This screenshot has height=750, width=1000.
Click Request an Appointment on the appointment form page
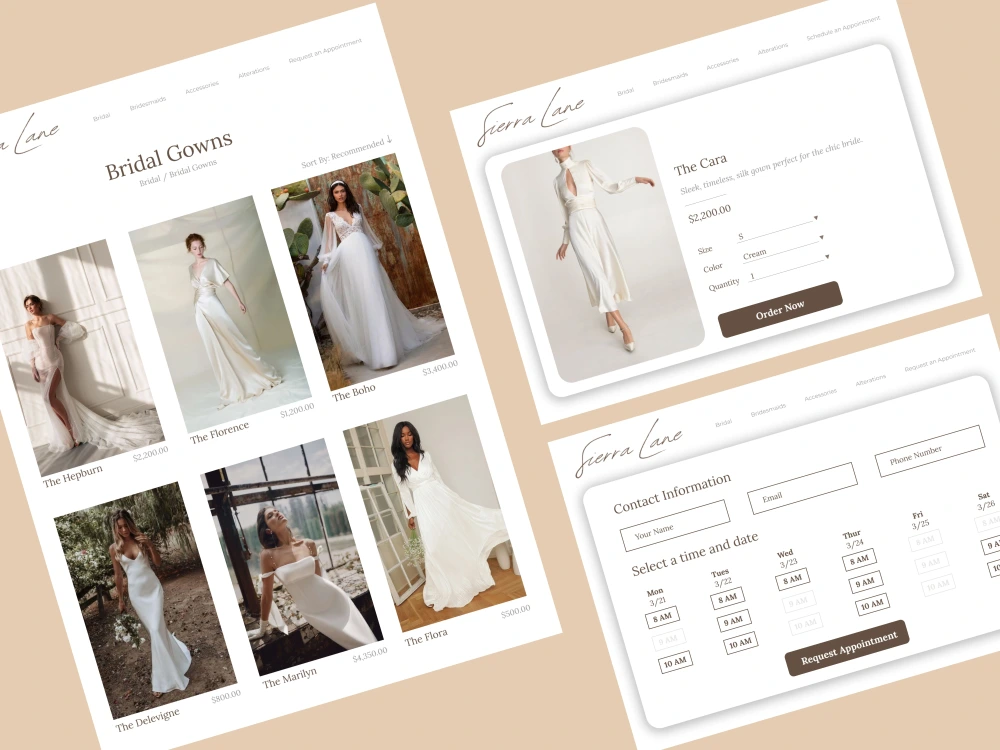point(940,360)
